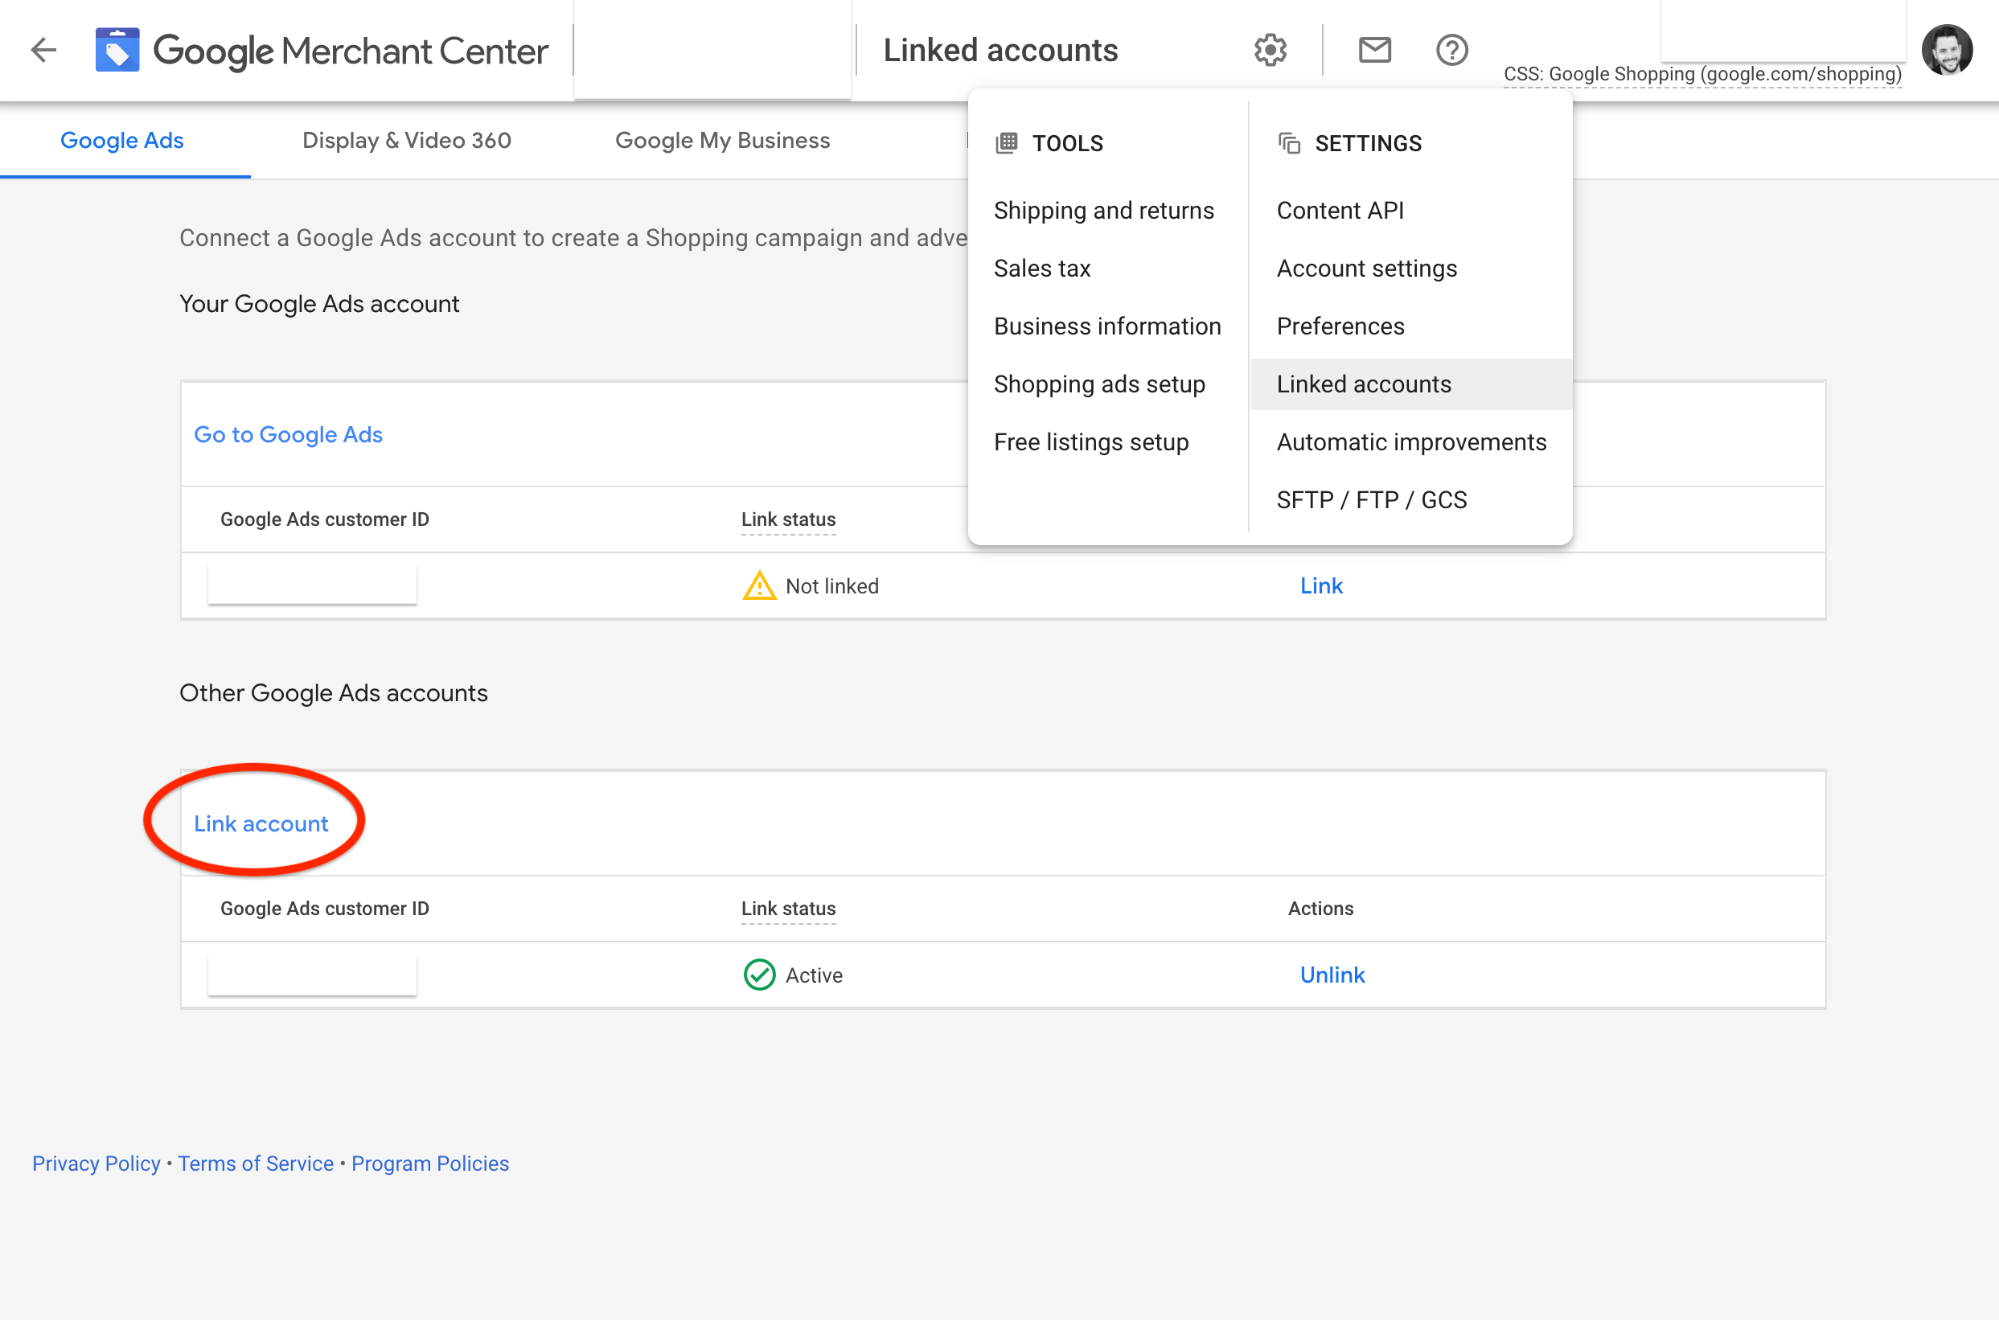Select the highlighted Linked accounts menu item
This screenshot has width=1999, height=1321.
1411,384
